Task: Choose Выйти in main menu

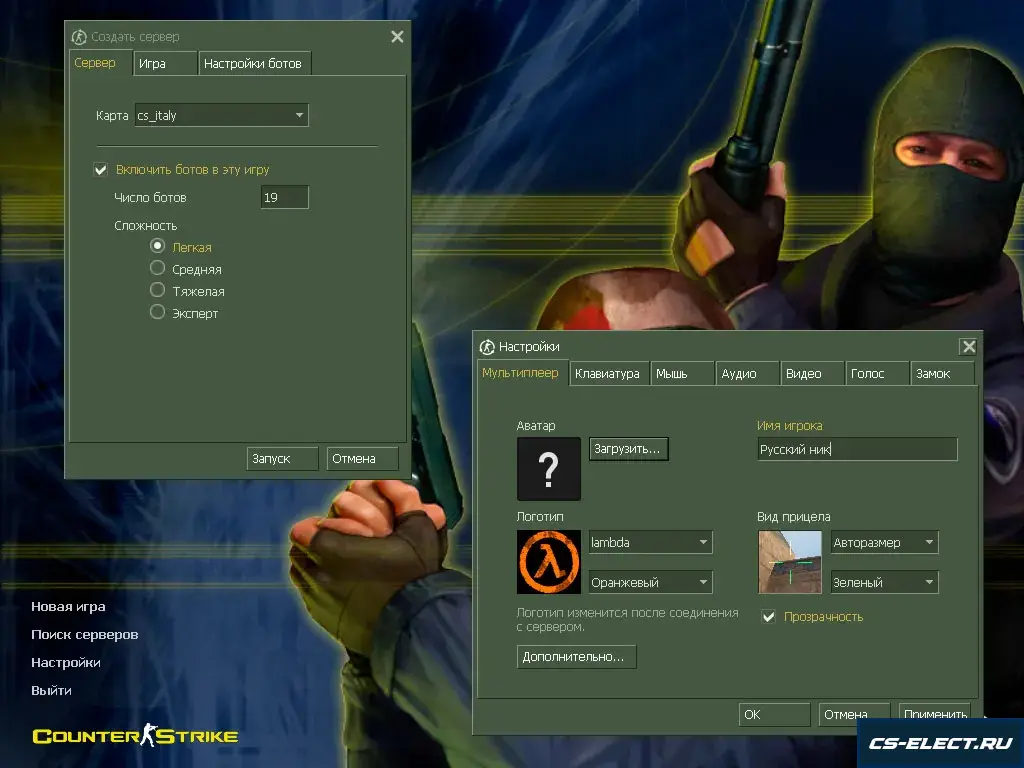Action: (52, 690)
